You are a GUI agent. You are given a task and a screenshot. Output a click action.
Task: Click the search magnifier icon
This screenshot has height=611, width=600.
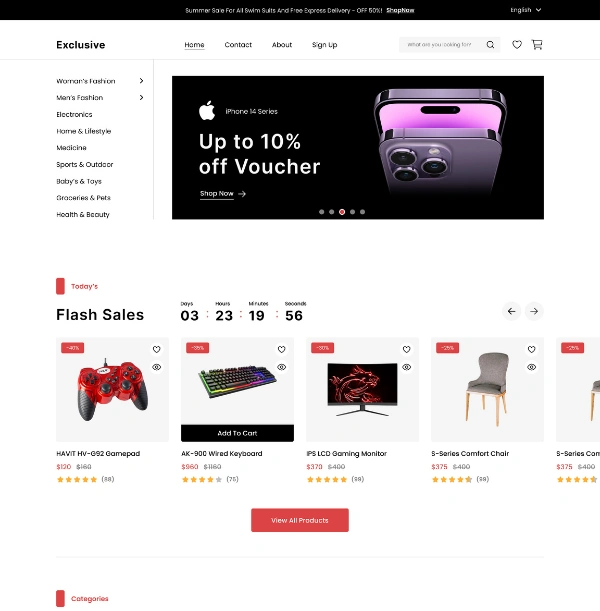[490, 45]
